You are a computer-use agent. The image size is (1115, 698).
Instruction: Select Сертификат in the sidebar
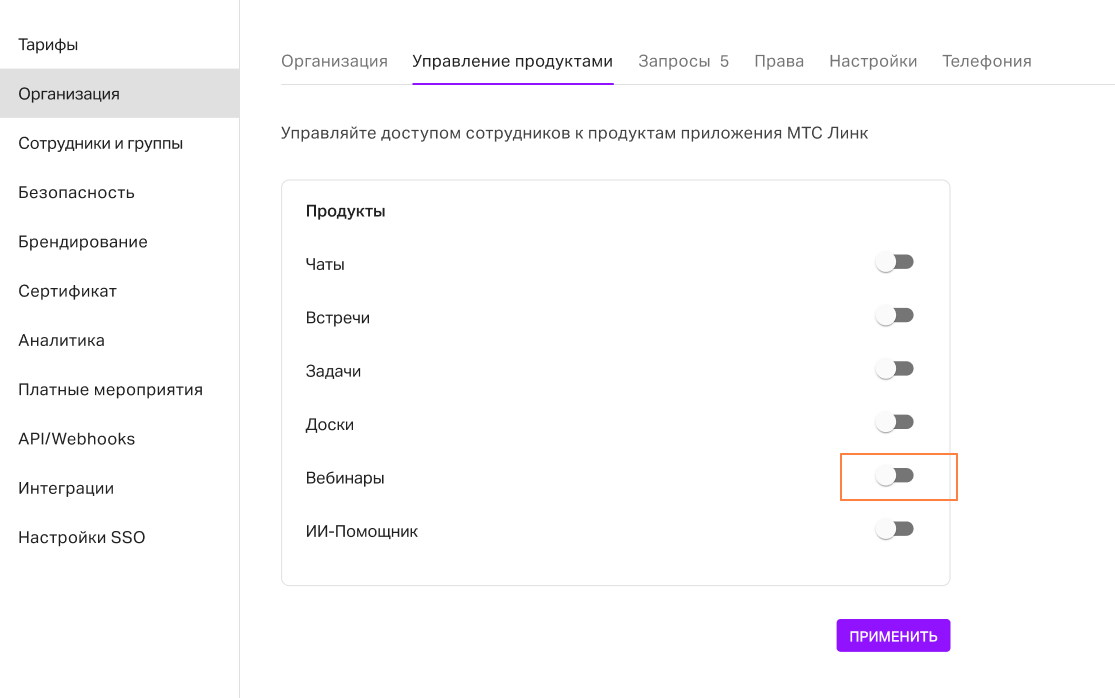click(67, 291)
